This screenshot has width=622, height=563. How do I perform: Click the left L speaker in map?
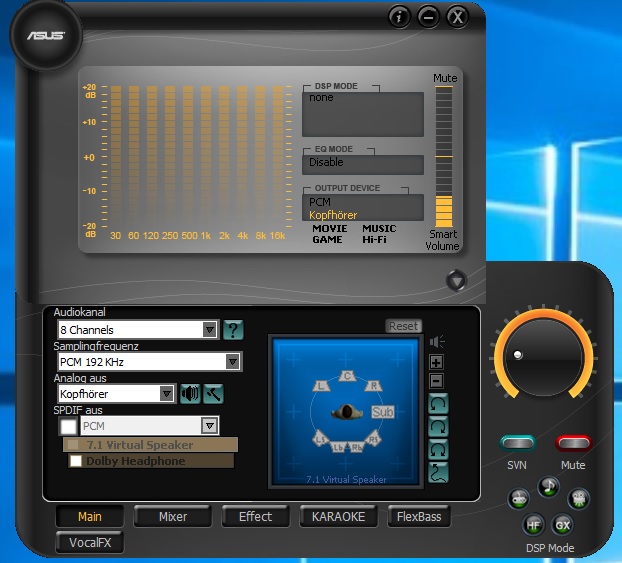(321, 385)
